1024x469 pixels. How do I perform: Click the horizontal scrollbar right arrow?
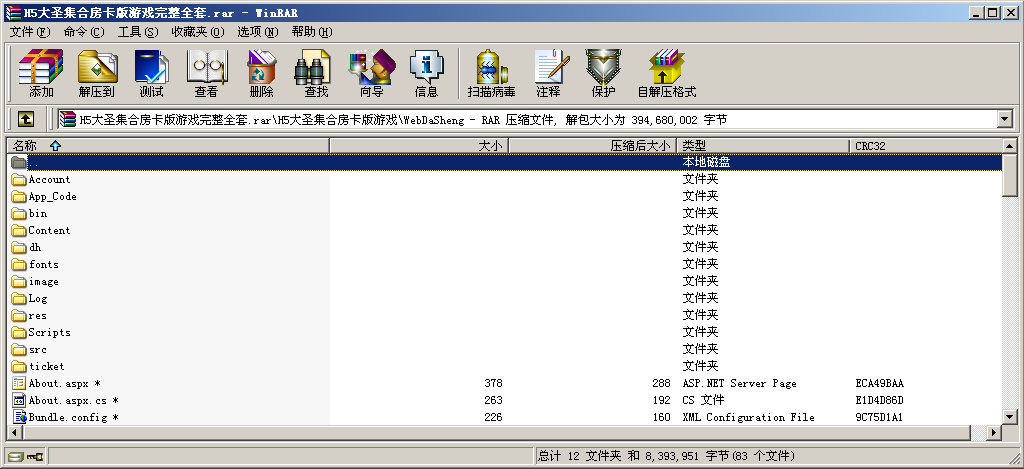(x=993, y=433)
